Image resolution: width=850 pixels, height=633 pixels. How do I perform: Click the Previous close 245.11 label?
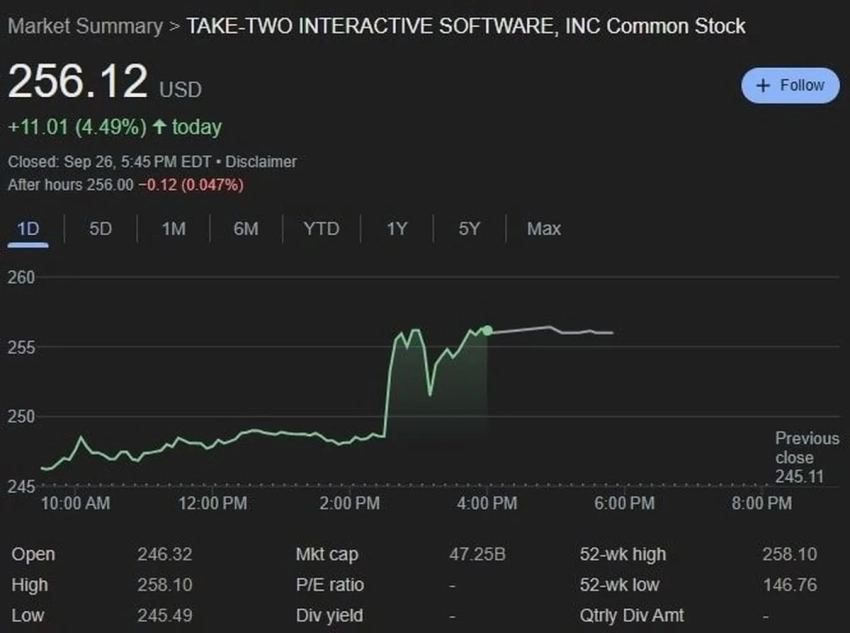coord(806,457)
